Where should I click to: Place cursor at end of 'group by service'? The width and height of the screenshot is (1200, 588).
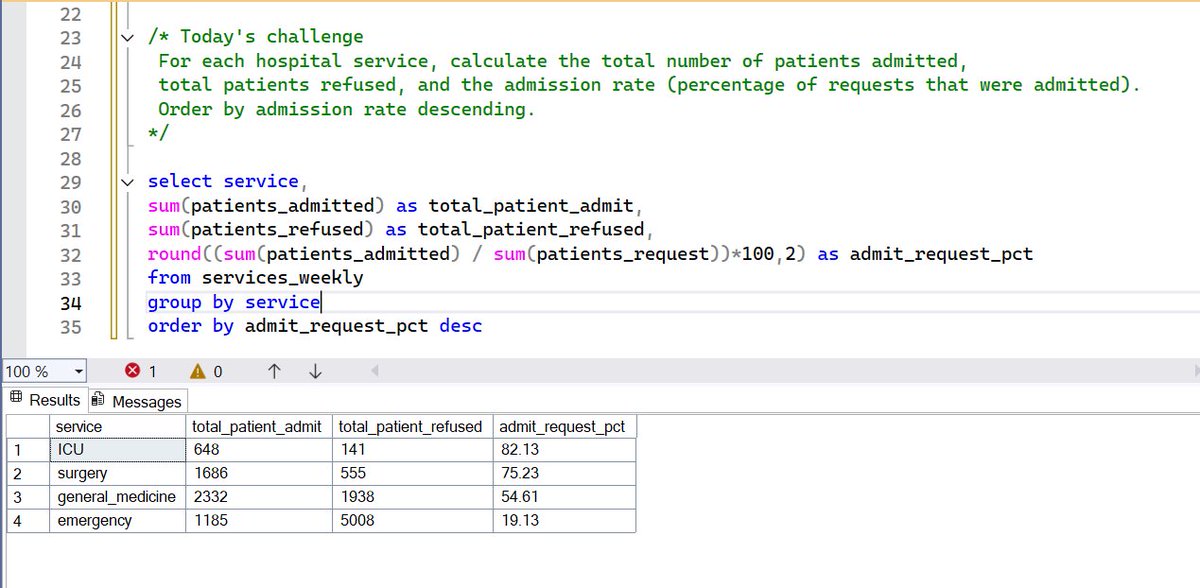coord(321,303)
